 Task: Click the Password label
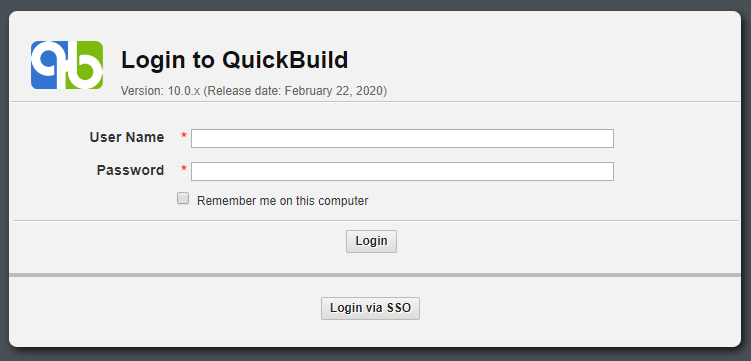130,170
